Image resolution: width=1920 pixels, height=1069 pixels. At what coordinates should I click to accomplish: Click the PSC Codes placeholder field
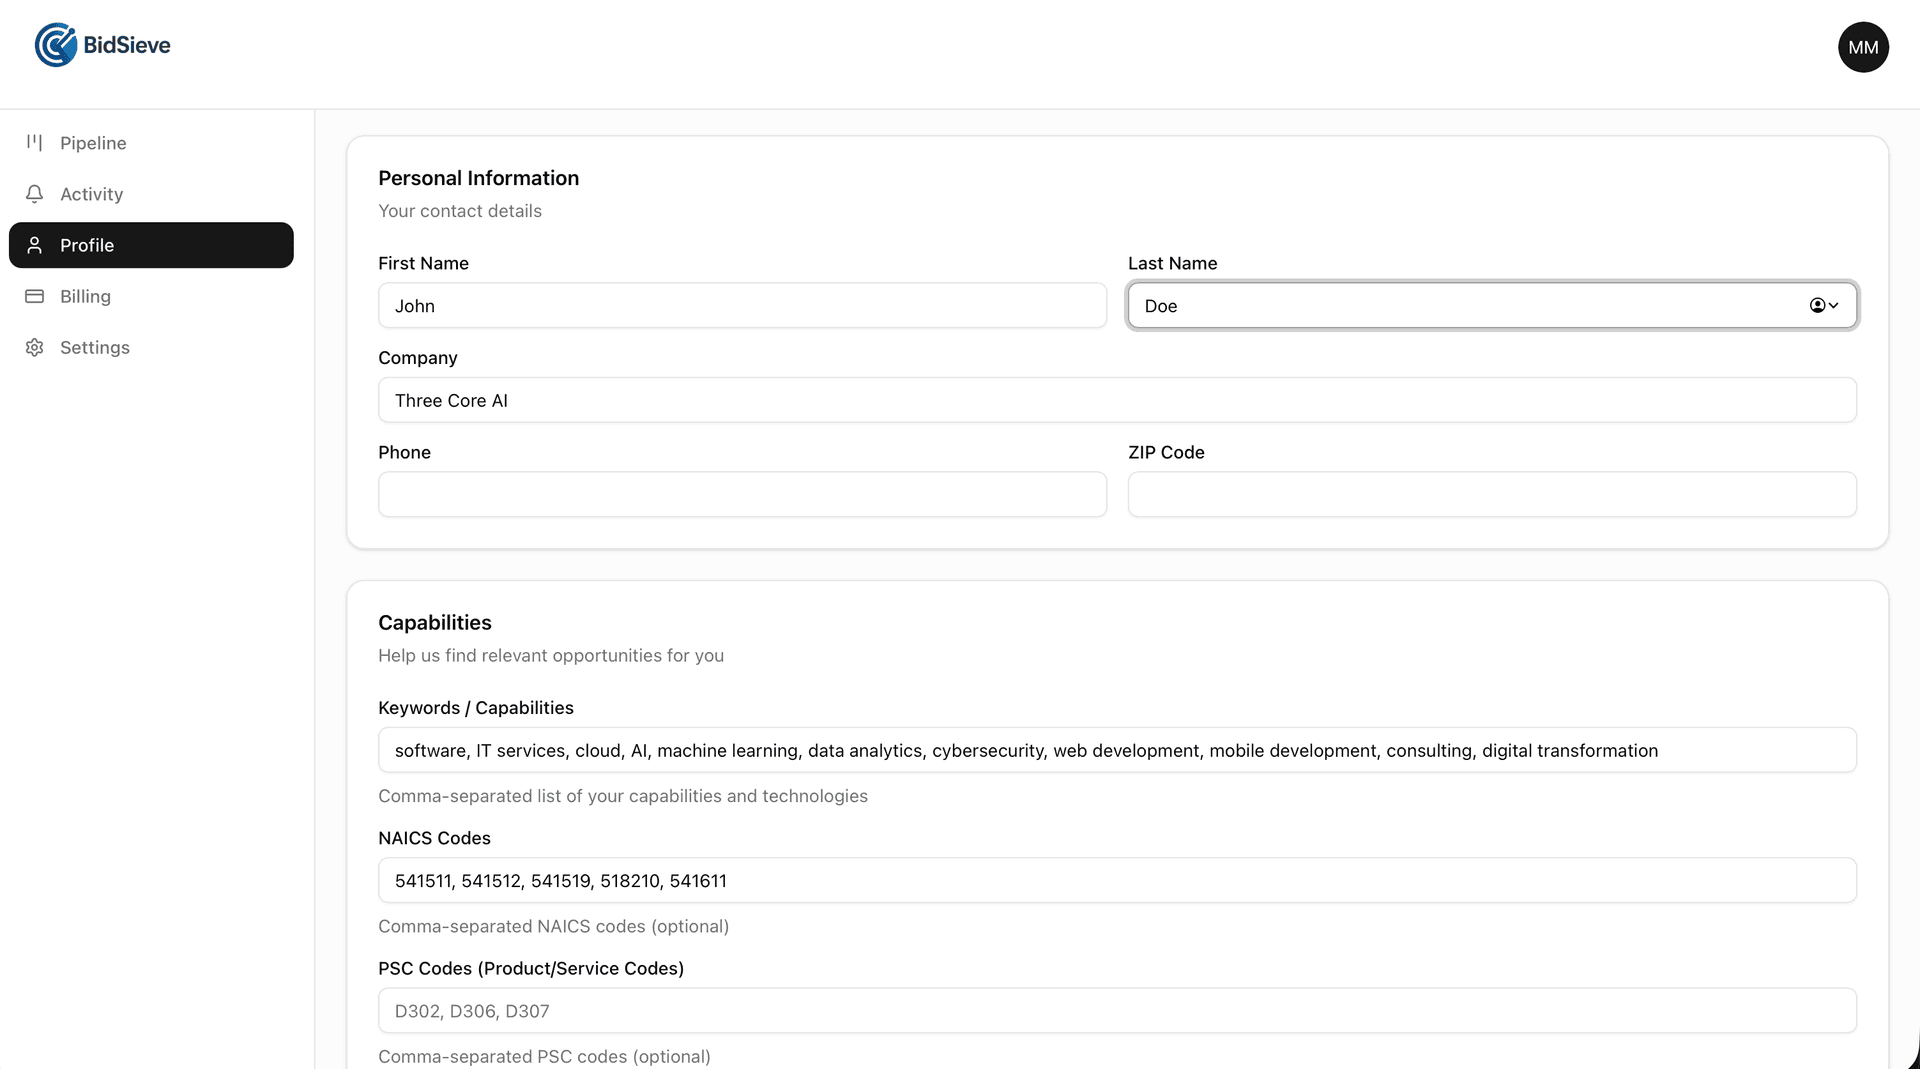[x=1117, y=1011]
